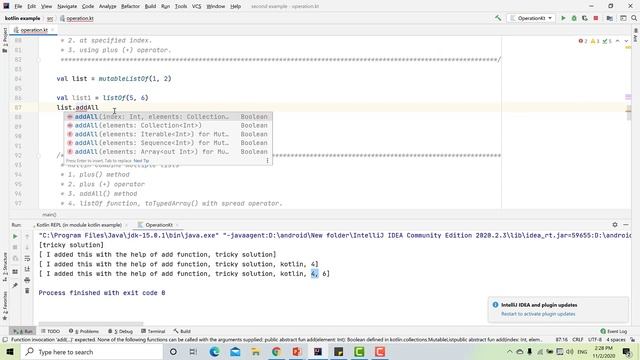640x360 pixels.
Task: Click the Windows search box in taskbar
Action: tap(92, 352)
